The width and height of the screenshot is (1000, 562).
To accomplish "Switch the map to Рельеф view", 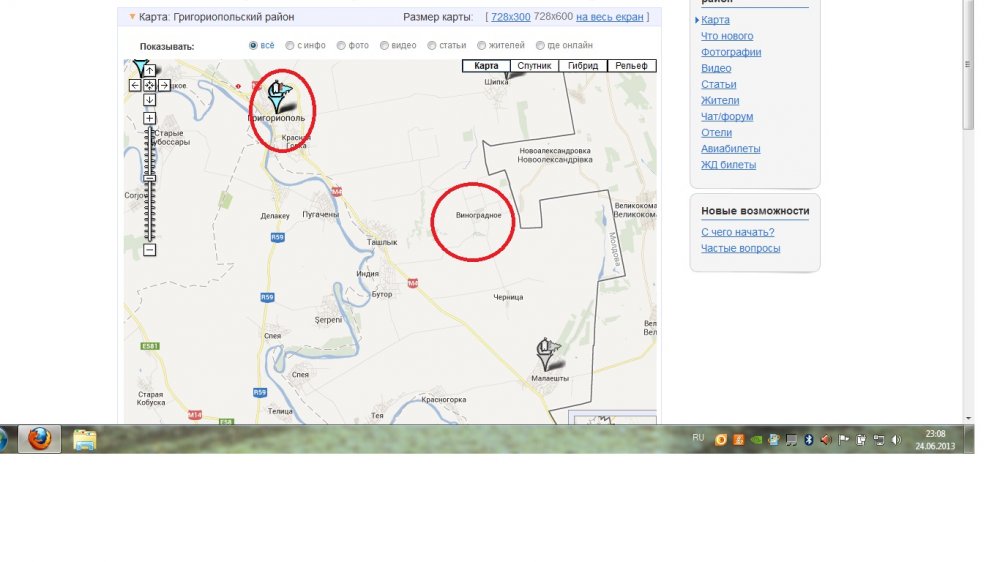I will pos(631,66).
